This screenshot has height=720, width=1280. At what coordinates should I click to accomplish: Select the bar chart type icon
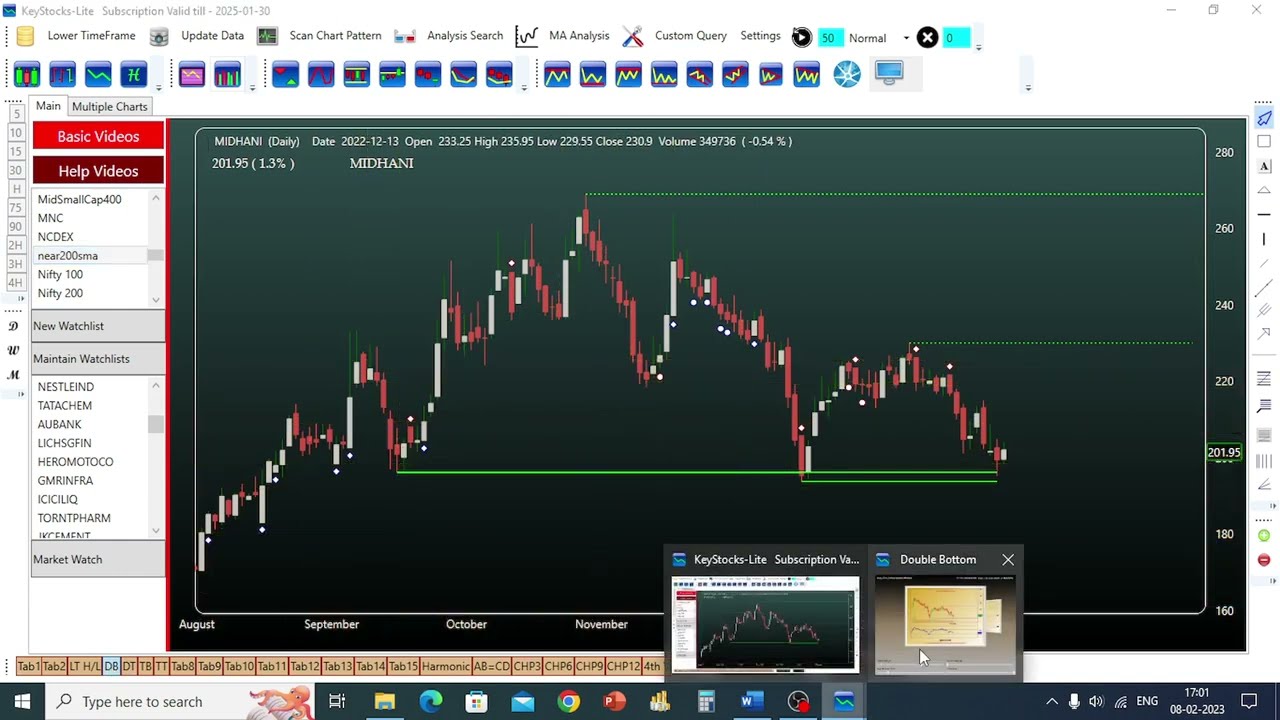point(62,75)
